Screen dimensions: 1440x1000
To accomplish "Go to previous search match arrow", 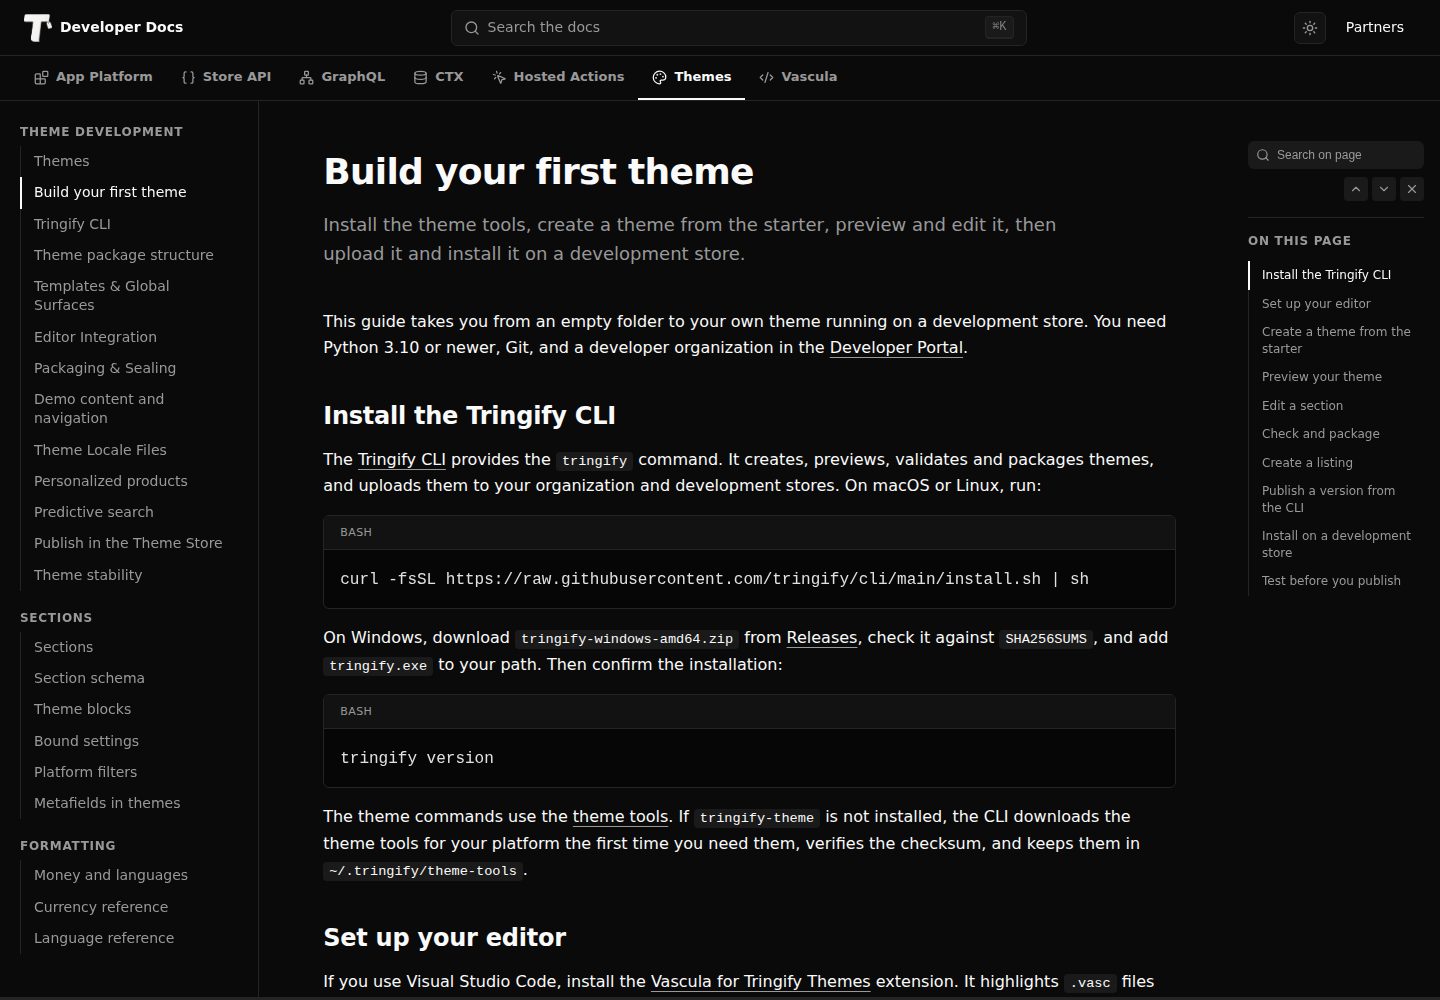I will coord(1356,189).
